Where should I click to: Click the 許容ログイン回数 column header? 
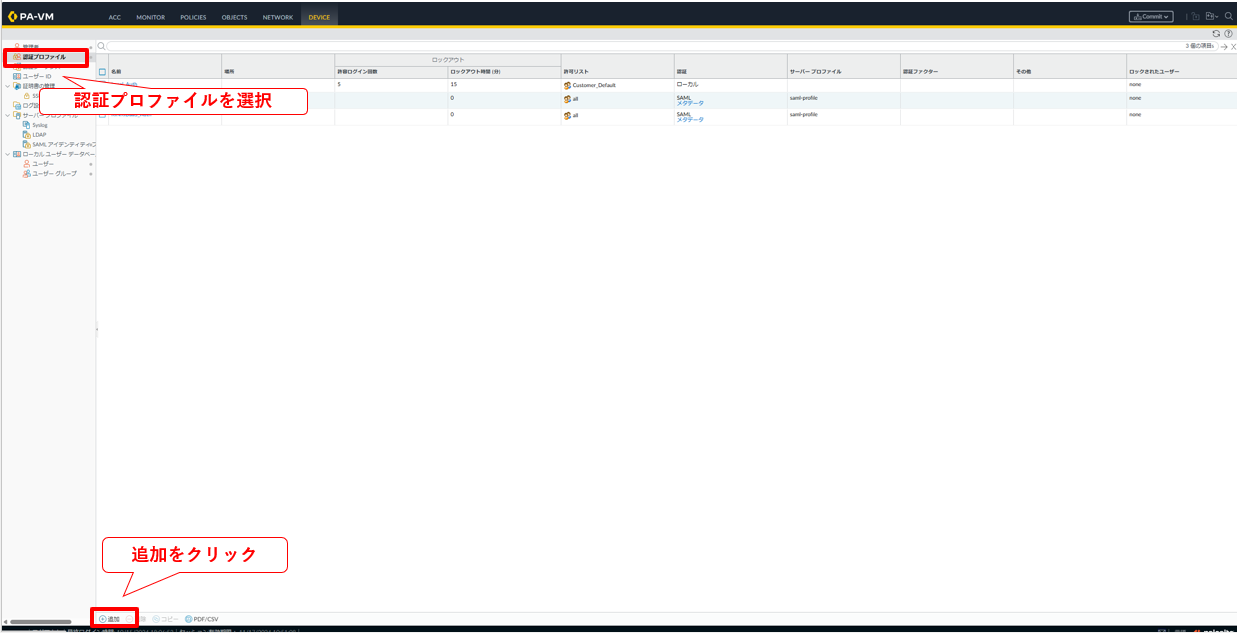391,72
